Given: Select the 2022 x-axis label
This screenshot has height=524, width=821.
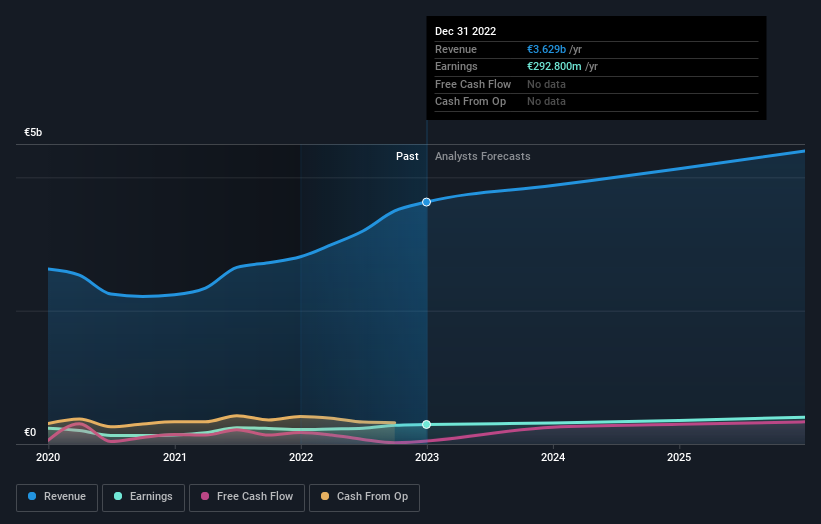Looking at the screenshot, I should [x=301, y=457].
